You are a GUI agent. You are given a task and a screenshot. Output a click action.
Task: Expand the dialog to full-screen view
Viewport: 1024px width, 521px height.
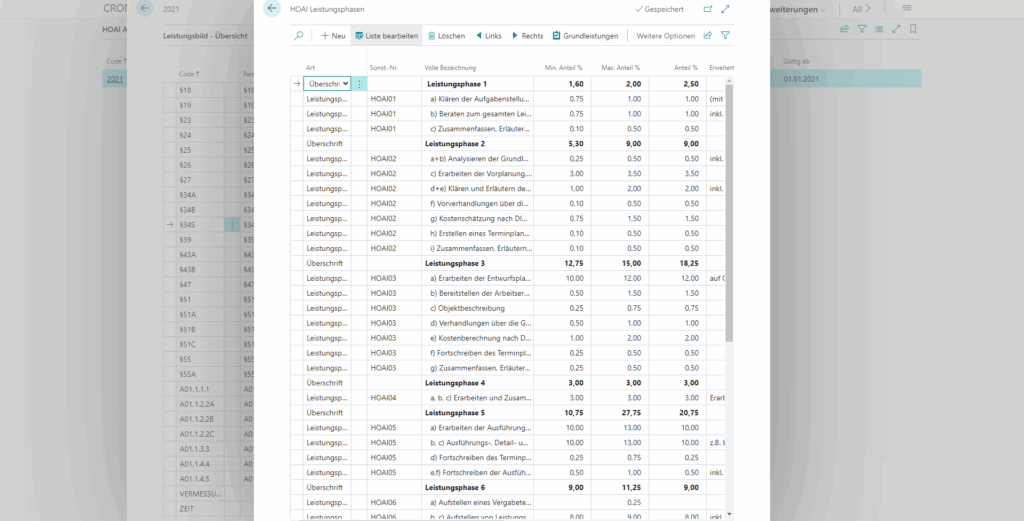click(x=726, y=9)
